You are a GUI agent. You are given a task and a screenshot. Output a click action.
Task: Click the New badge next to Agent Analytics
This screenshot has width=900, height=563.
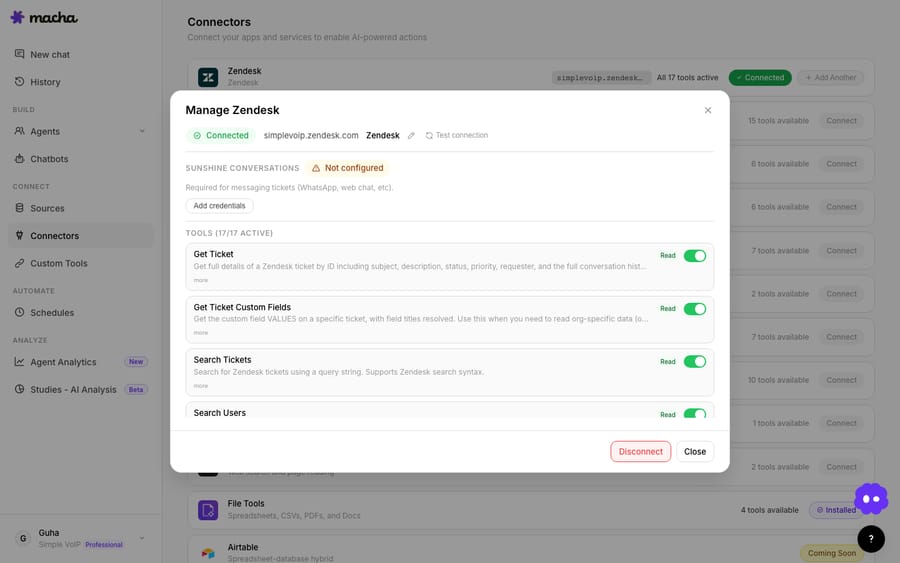click(x=136, y=362)
